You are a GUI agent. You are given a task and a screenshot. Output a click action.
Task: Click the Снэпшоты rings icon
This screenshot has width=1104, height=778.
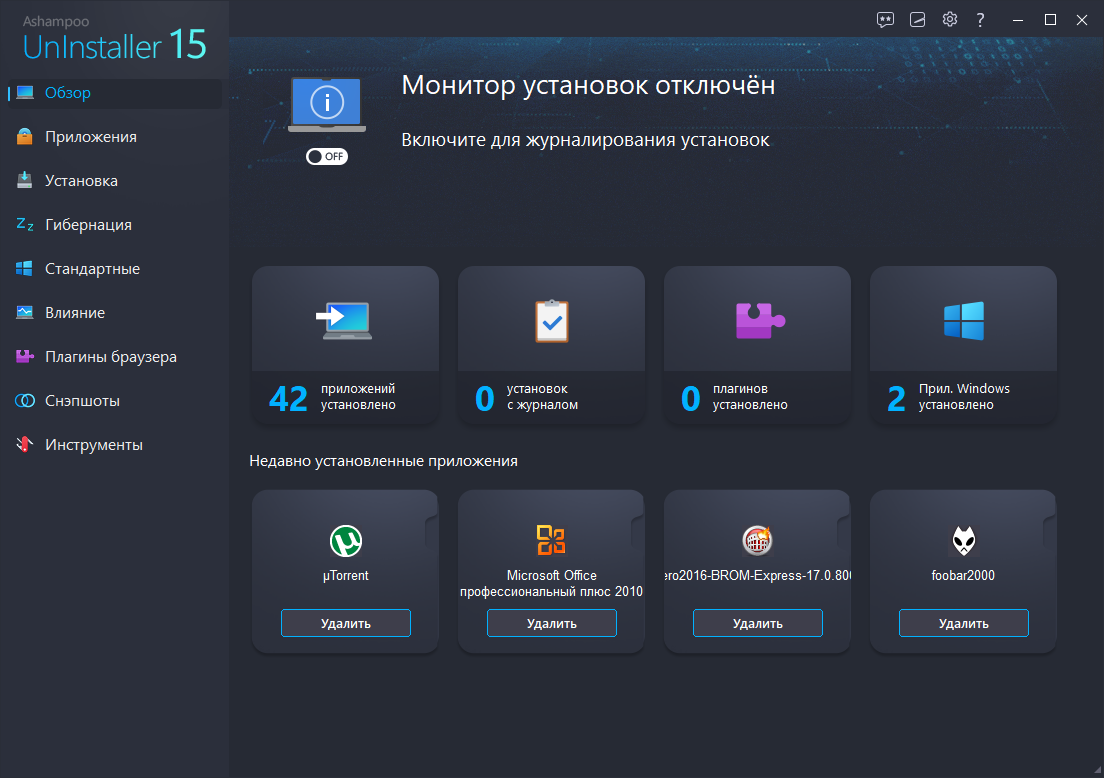25,401
